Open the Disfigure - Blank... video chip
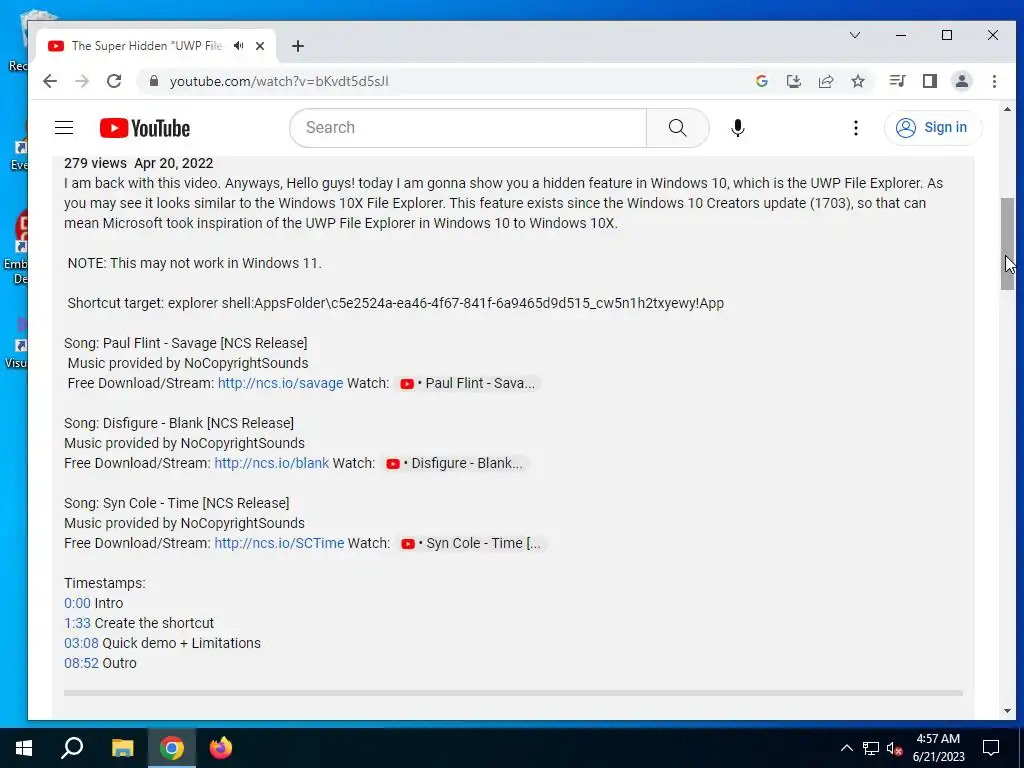 tap(454, 463)
